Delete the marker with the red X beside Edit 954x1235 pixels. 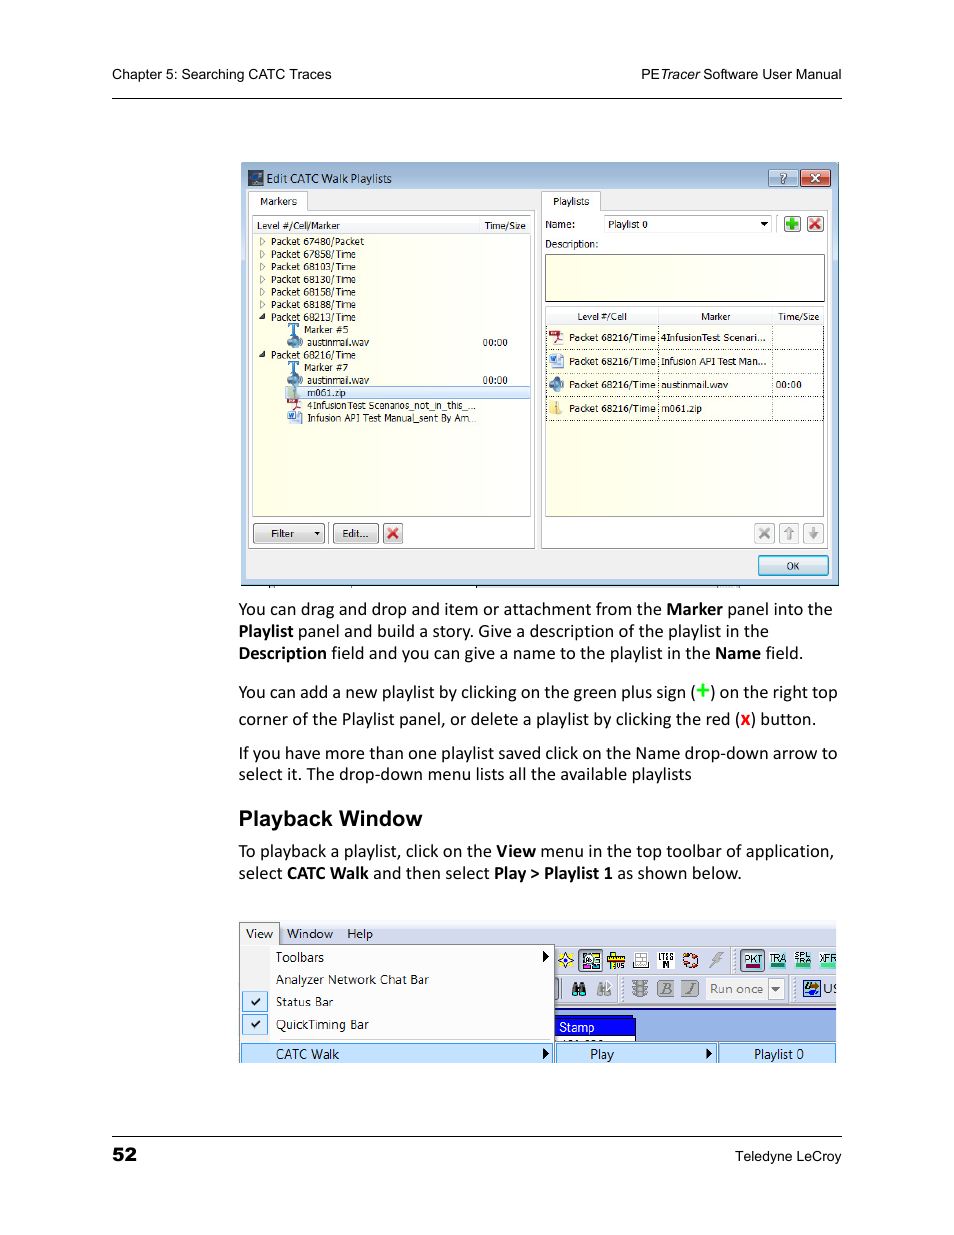[393, 534]
